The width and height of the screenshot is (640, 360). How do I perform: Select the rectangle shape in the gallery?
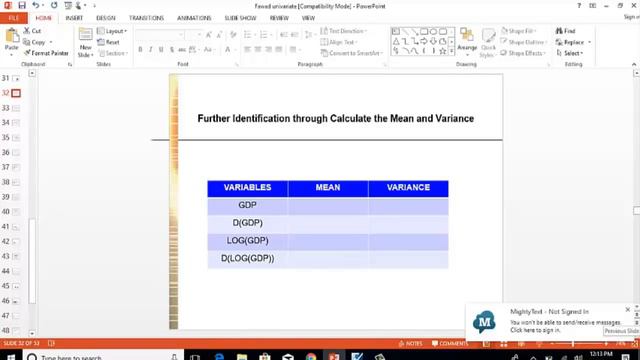(x=424, y=31)
